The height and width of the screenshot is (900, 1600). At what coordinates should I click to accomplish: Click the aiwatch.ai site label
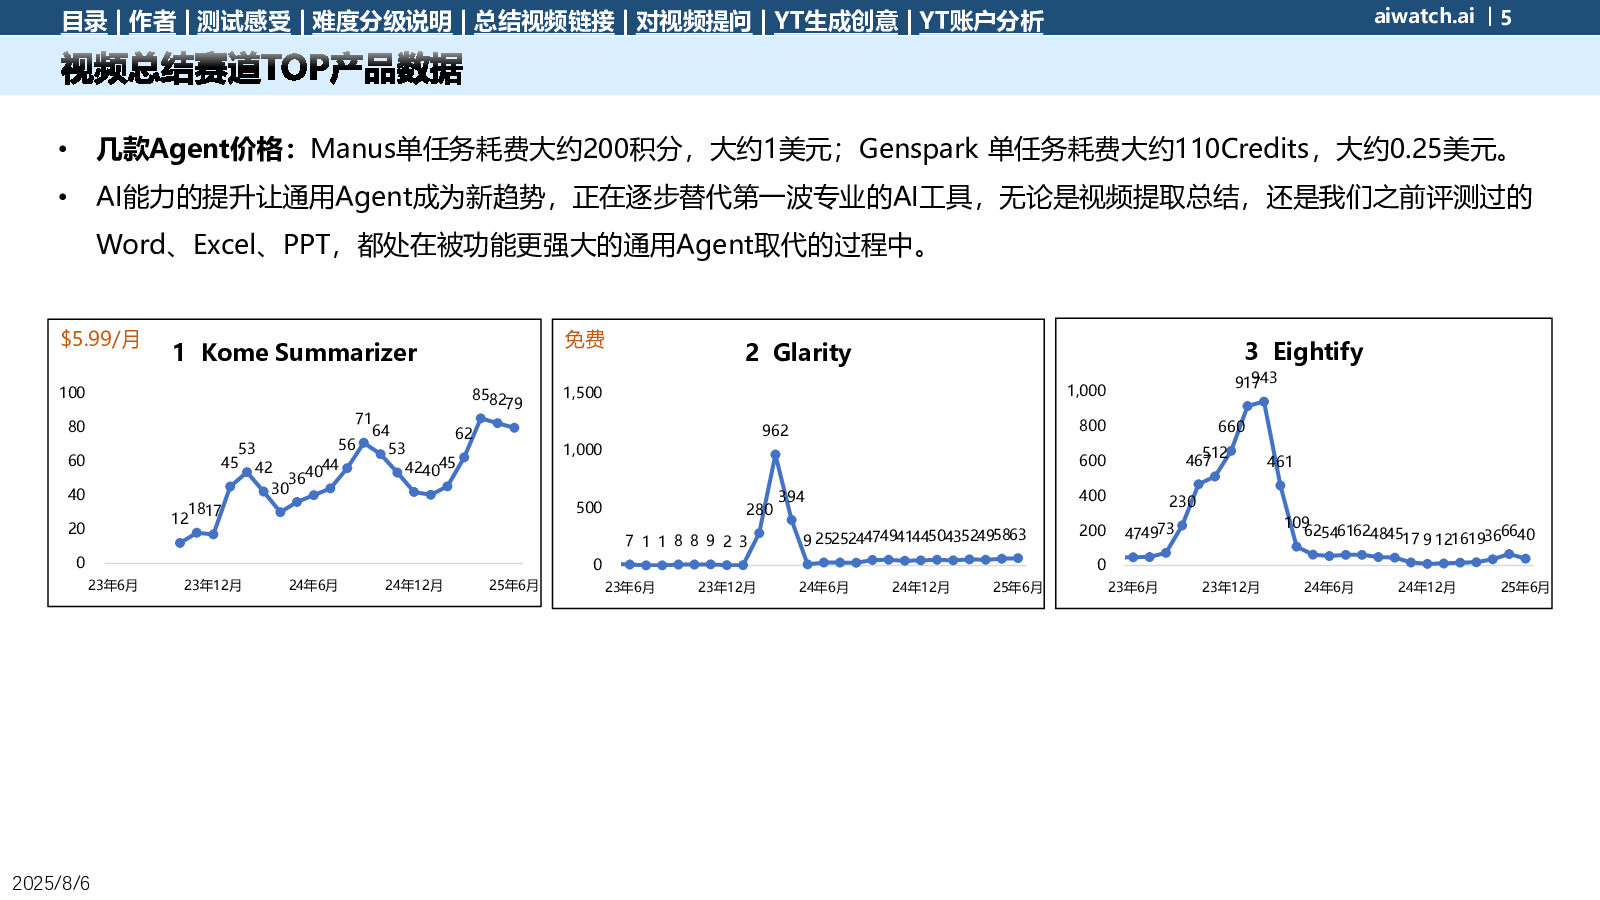tap(1424, 16)
